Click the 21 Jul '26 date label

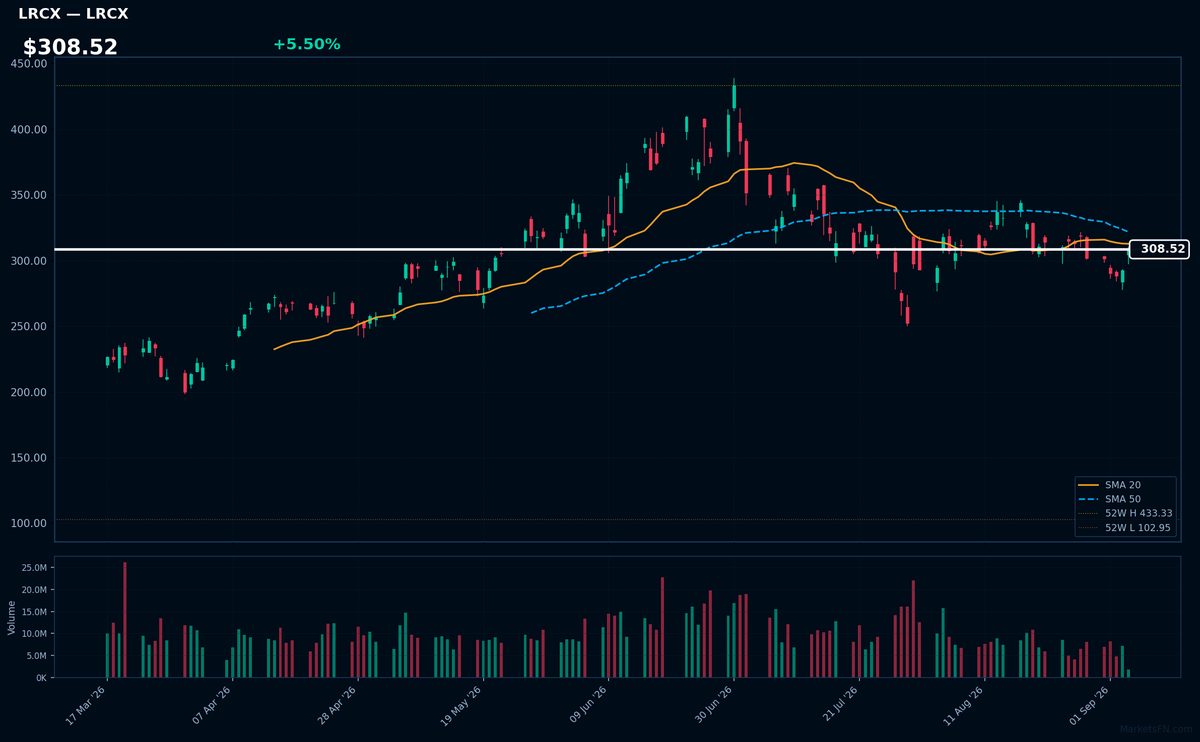[x=839, y=706]
